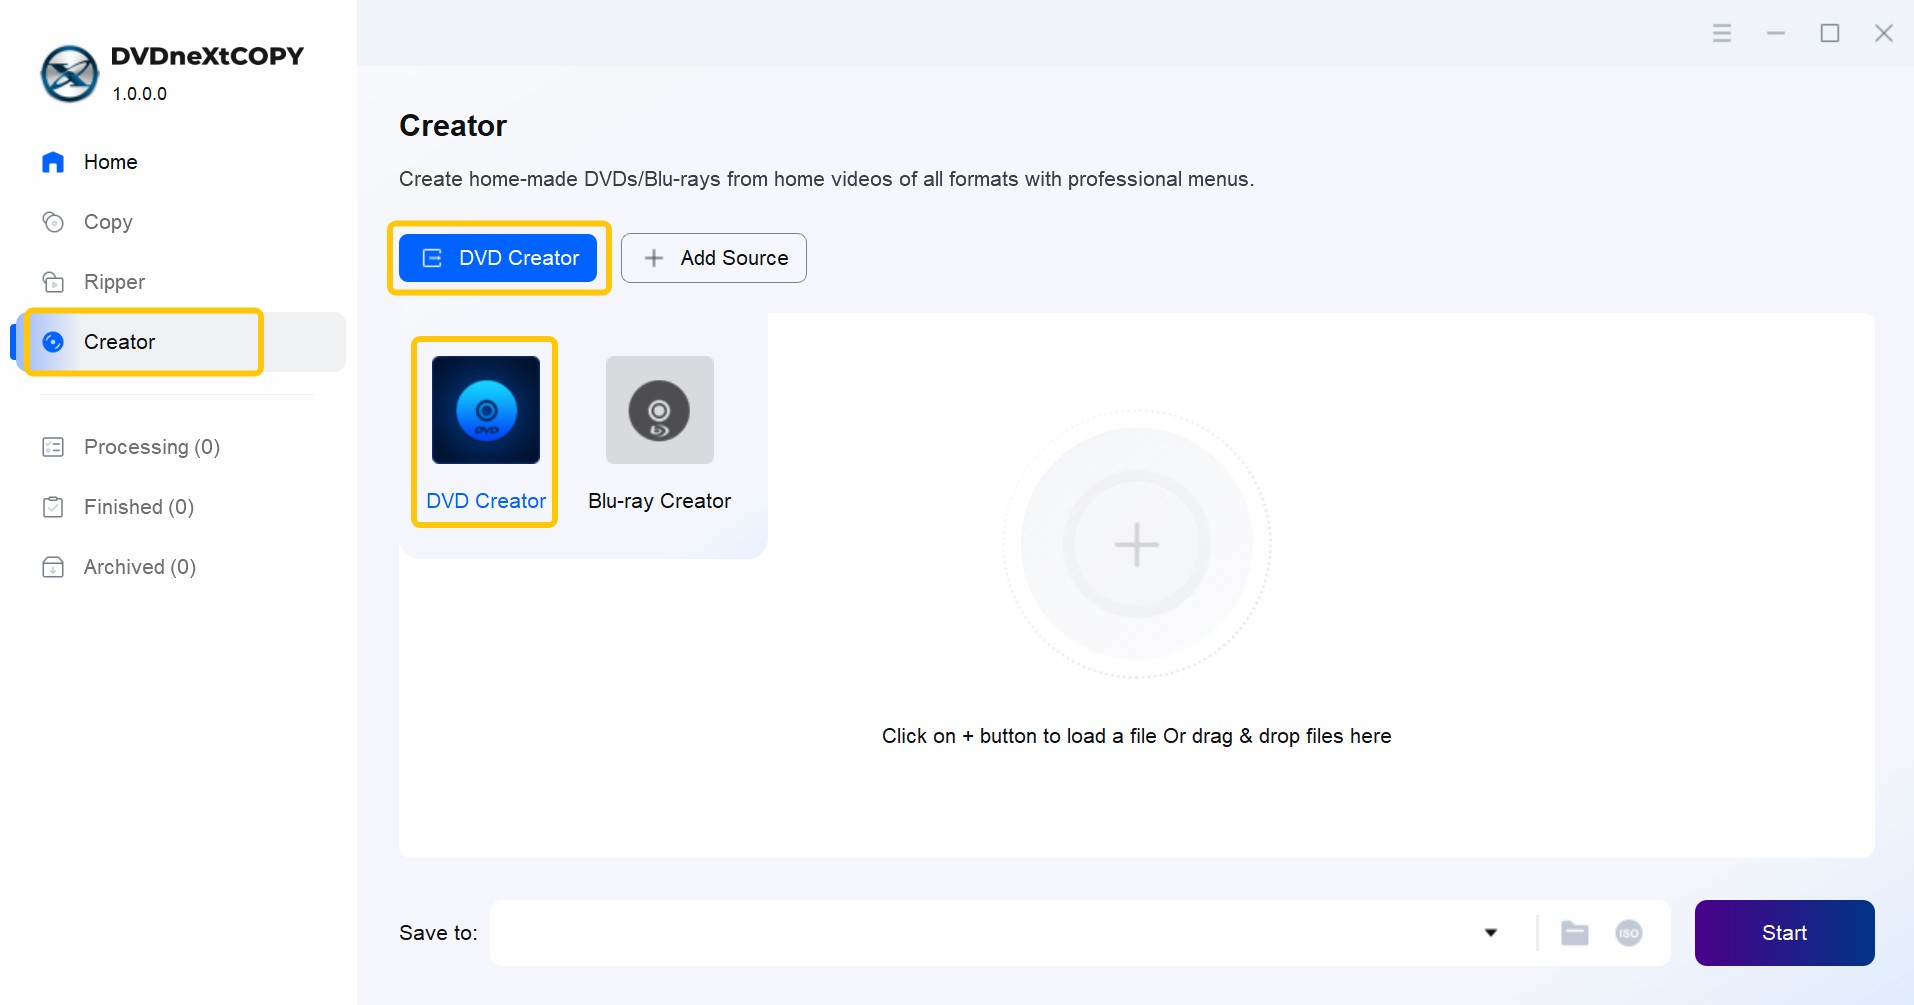
Task: Click the blue DVD Creator mode button
Action: (498, 258)
